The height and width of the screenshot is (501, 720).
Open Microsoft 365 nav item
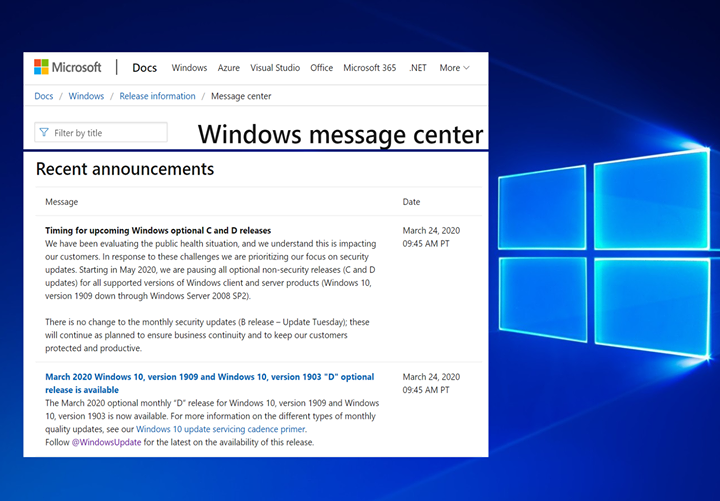coord(370,68)
